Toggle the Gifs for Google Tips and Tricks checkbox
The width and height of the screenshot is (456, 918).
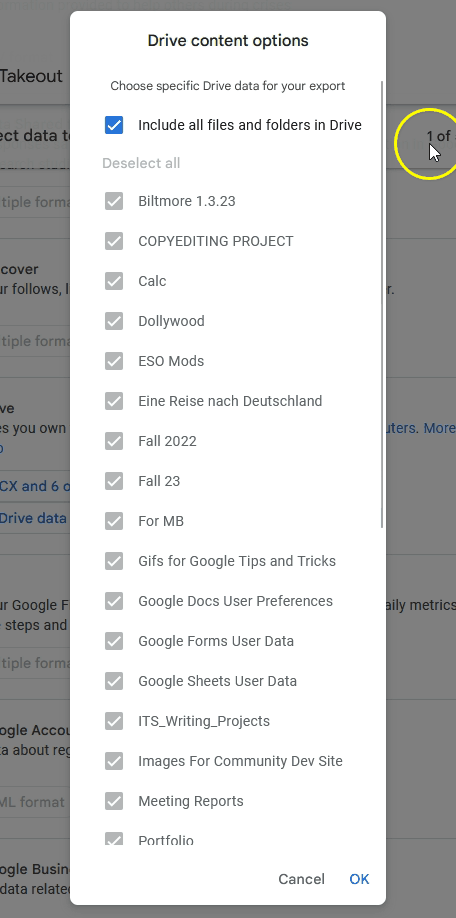[114, 561]
